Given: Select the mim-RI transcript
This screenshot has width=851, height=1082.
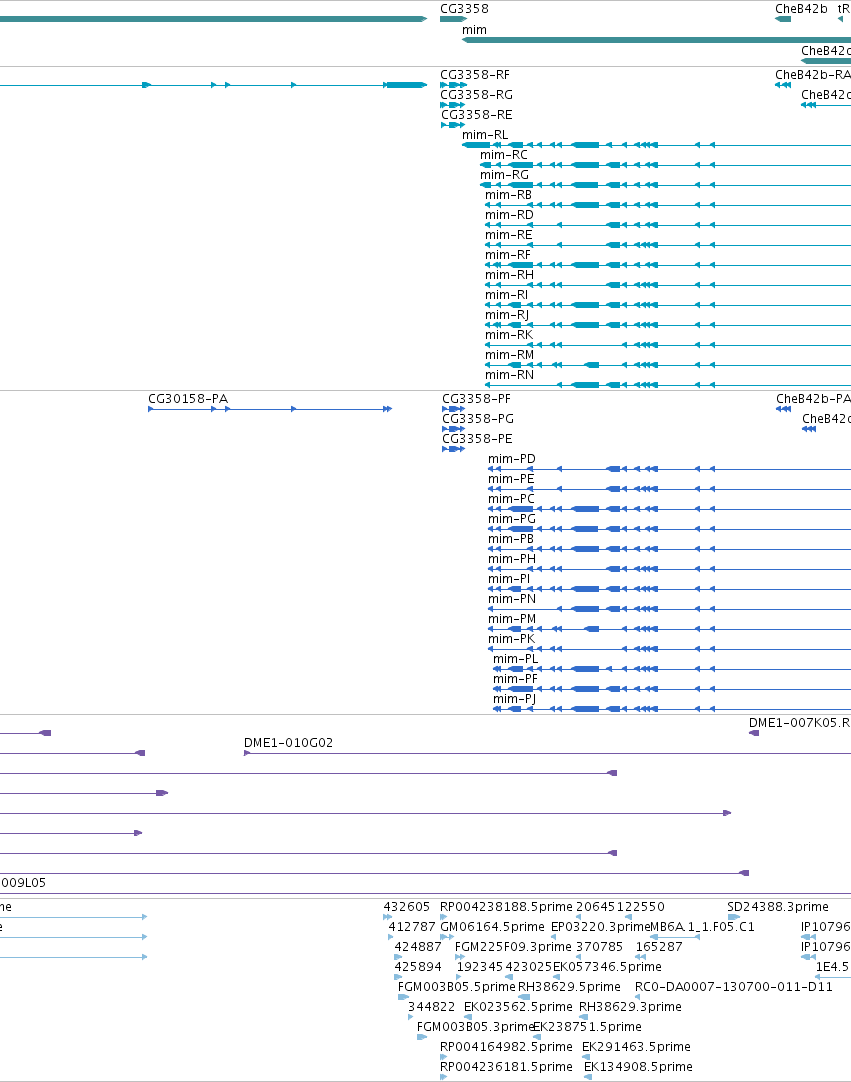Looking at the screenshot, I should tap(507, 295).
